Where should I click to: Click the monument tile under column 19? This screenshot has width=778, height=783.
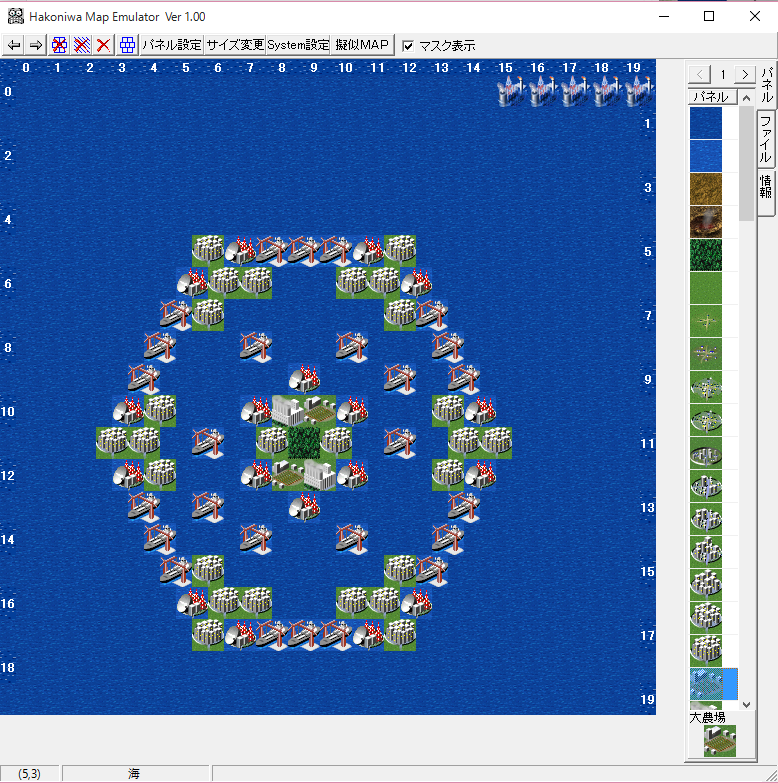(x=640, y=91)
